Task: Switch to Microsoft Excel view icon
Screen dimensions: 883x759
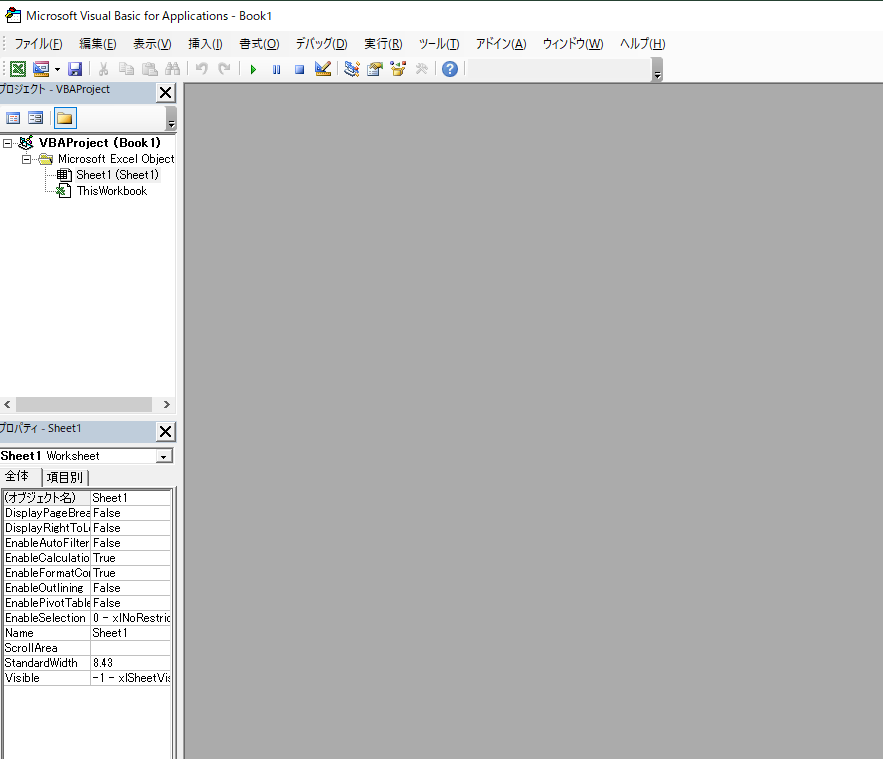Action: (18, 69)
